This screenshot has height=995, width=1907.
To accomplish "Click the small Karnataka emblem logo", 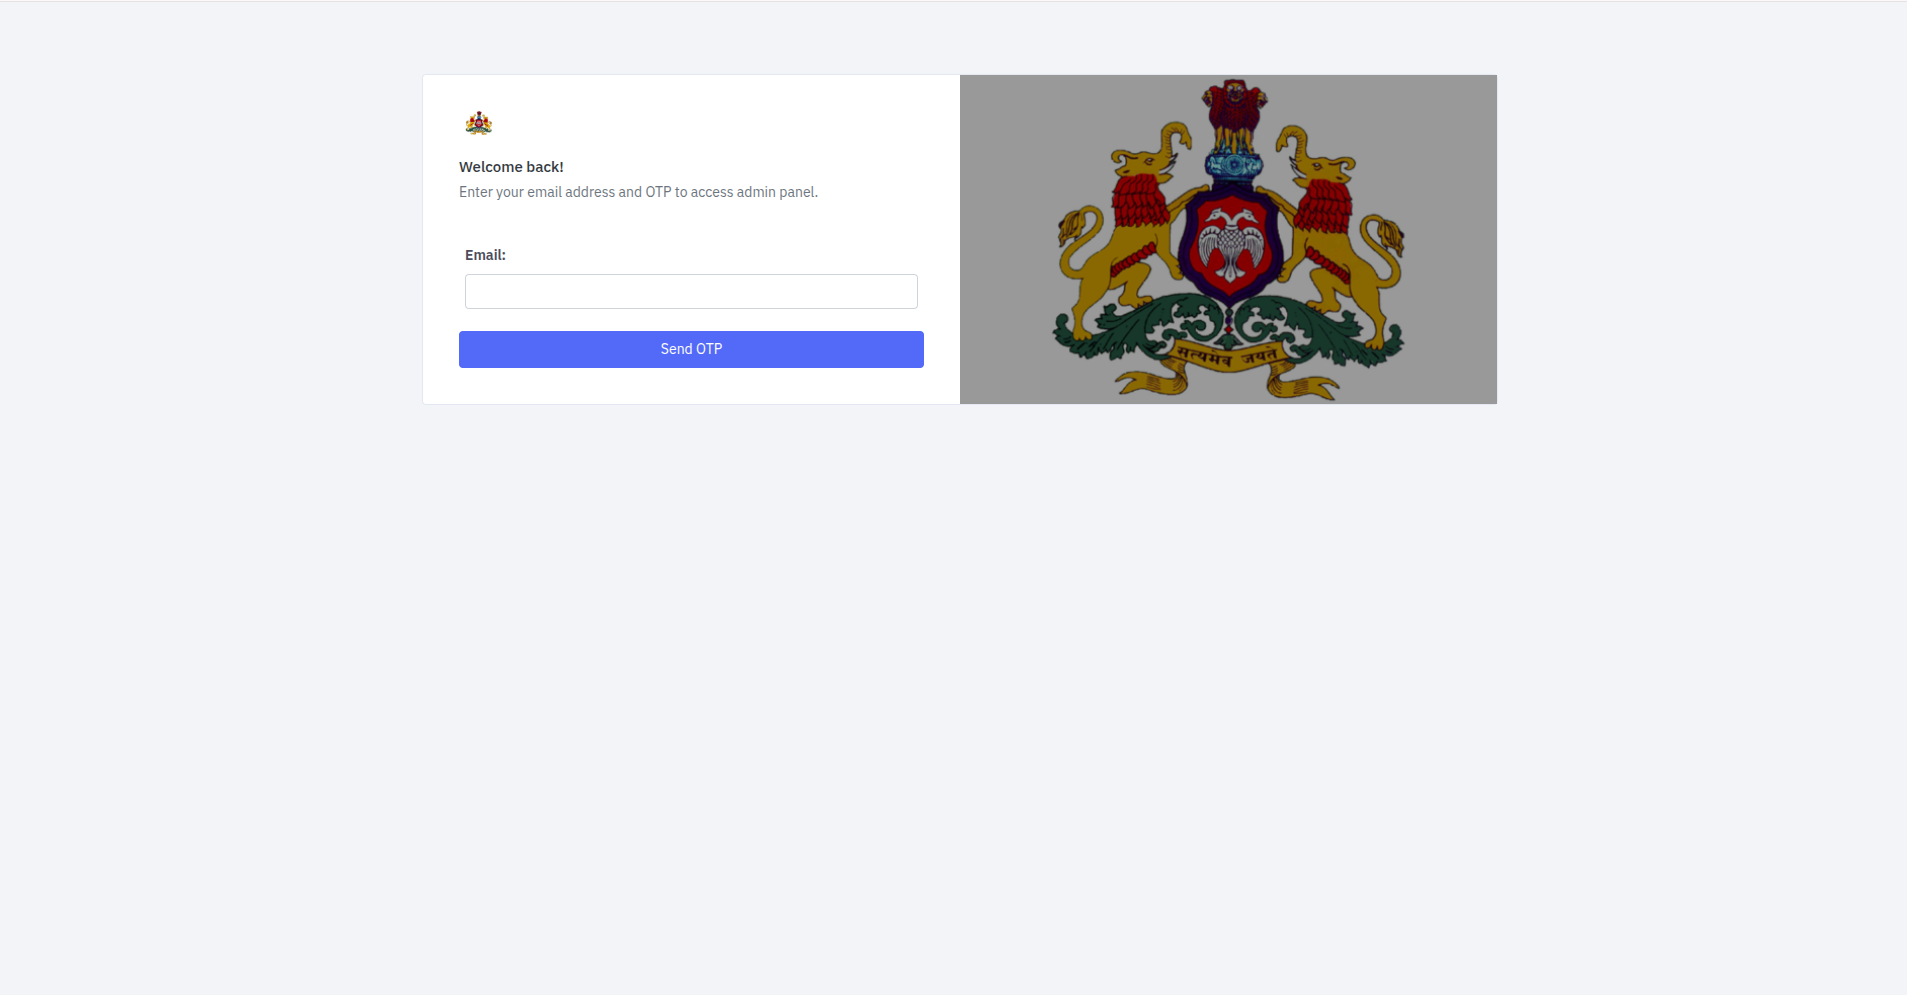I will (x=479, y=123).
